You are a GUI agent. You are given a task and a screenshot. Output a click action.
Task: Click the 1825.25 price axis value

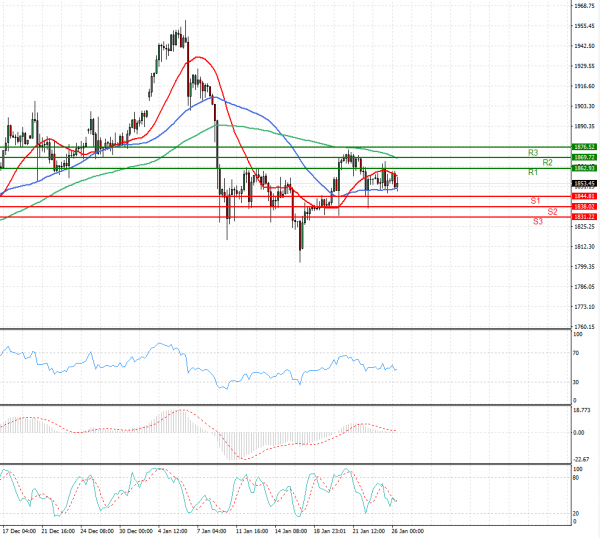point(584,227)
